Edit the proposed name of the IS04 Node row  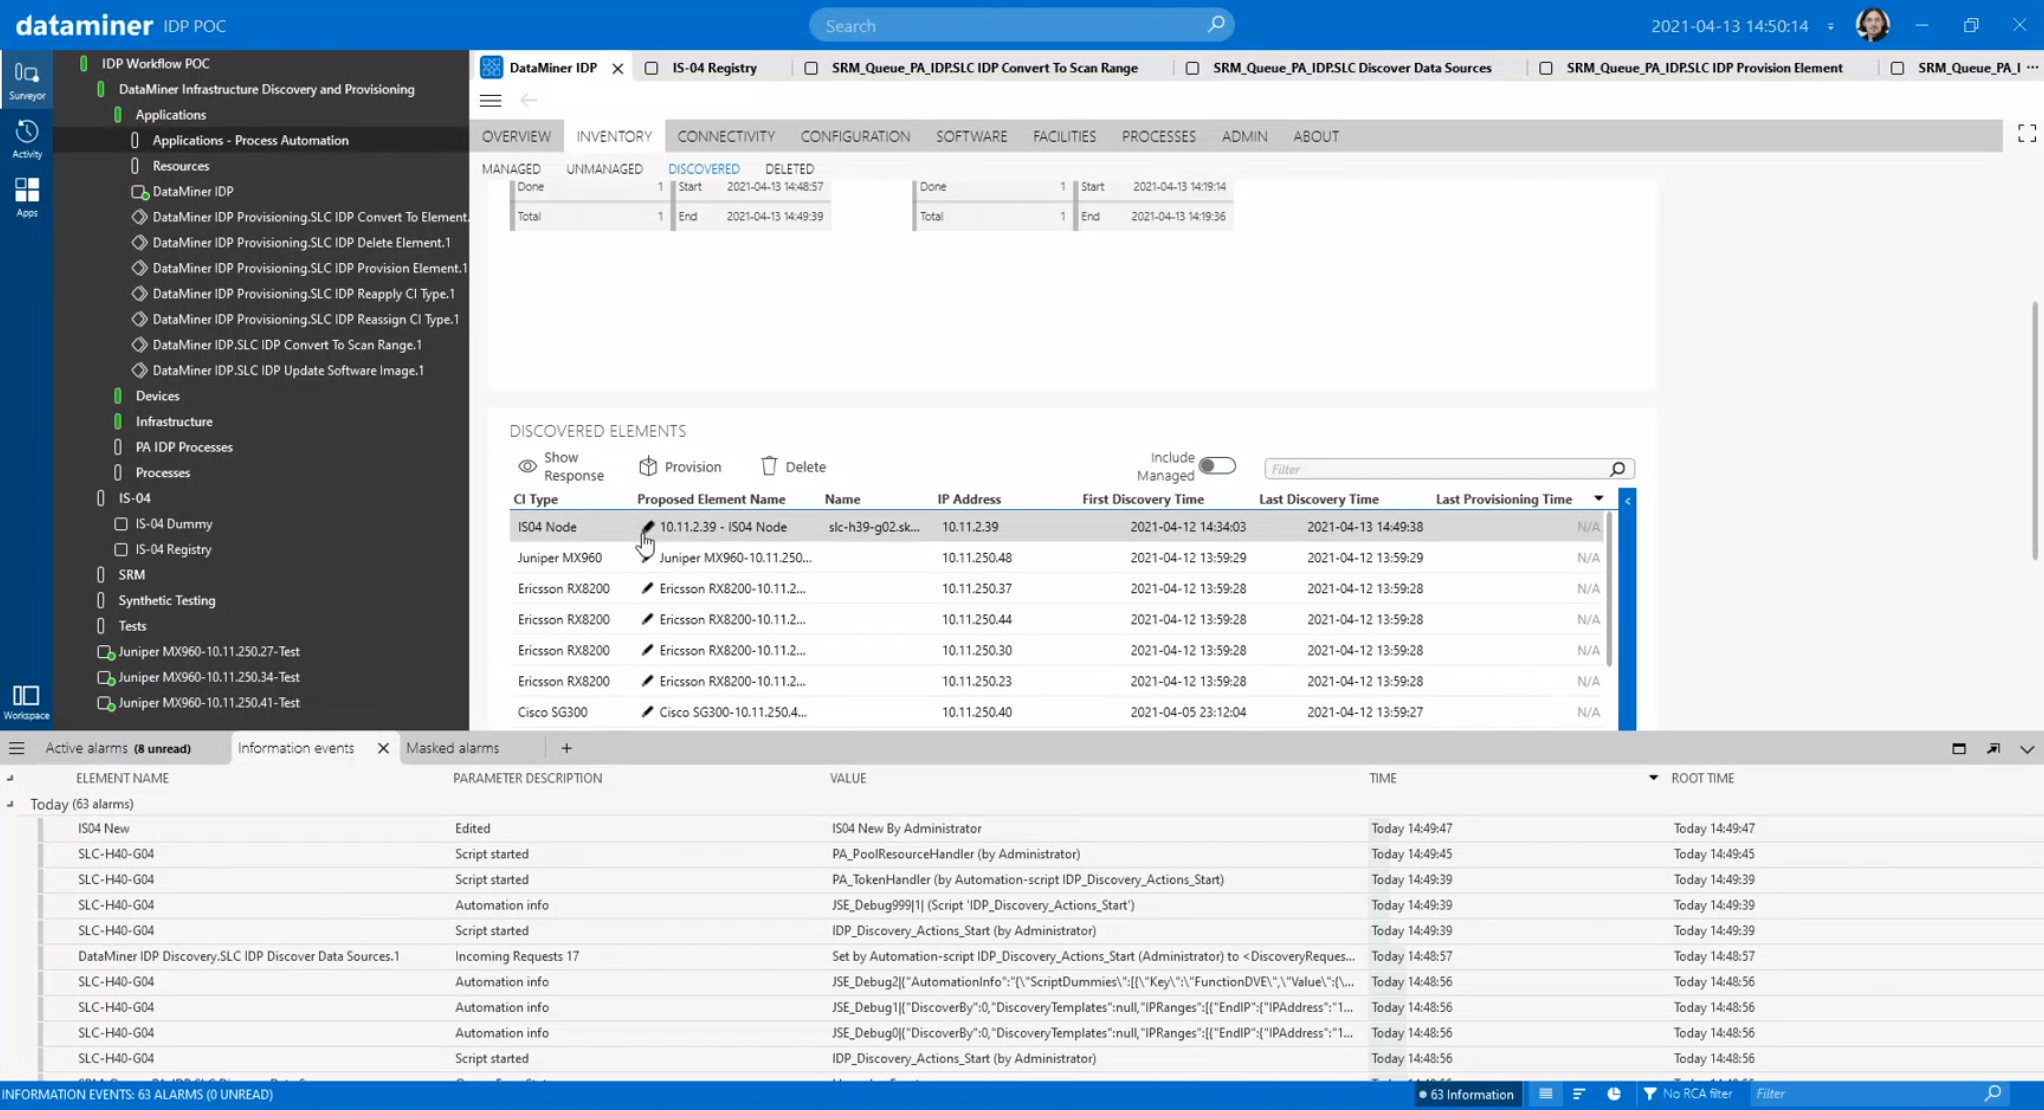[x=647, y=527]
